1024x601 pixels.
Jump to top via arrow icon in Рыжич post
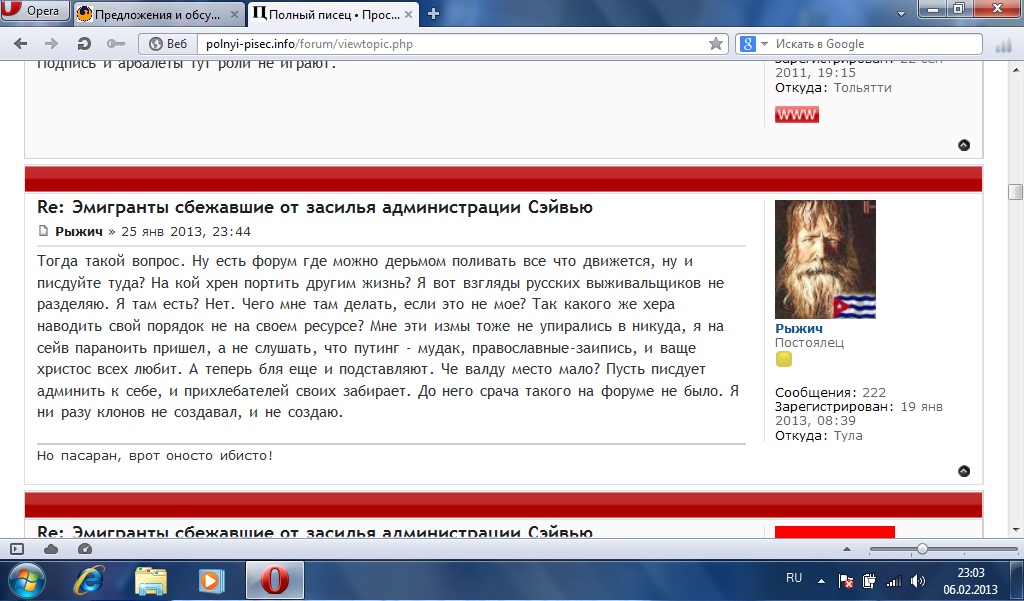point(964,471)
